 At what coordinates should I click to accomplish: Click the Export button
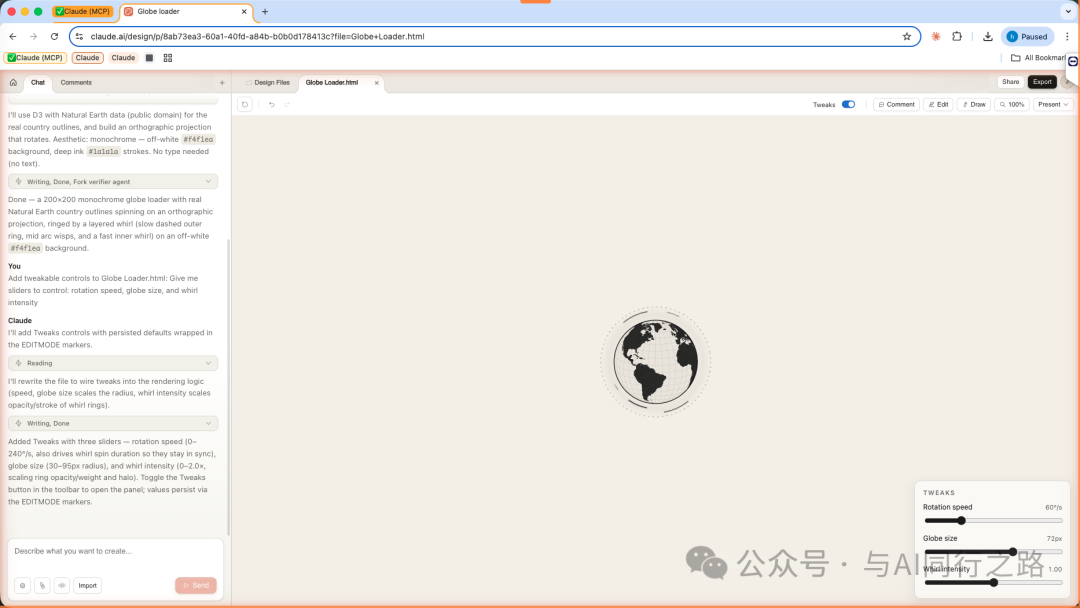click(1042, 81)
